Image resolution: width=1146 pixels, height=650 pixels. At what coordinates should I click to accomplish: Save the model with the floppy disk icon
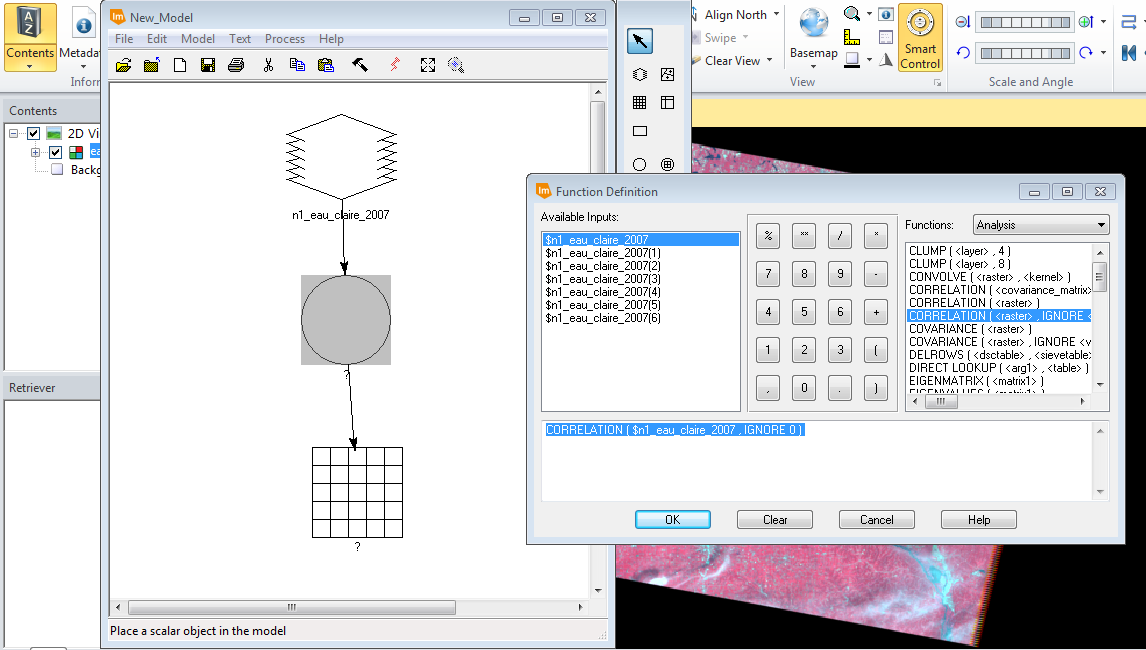point(208,65)
